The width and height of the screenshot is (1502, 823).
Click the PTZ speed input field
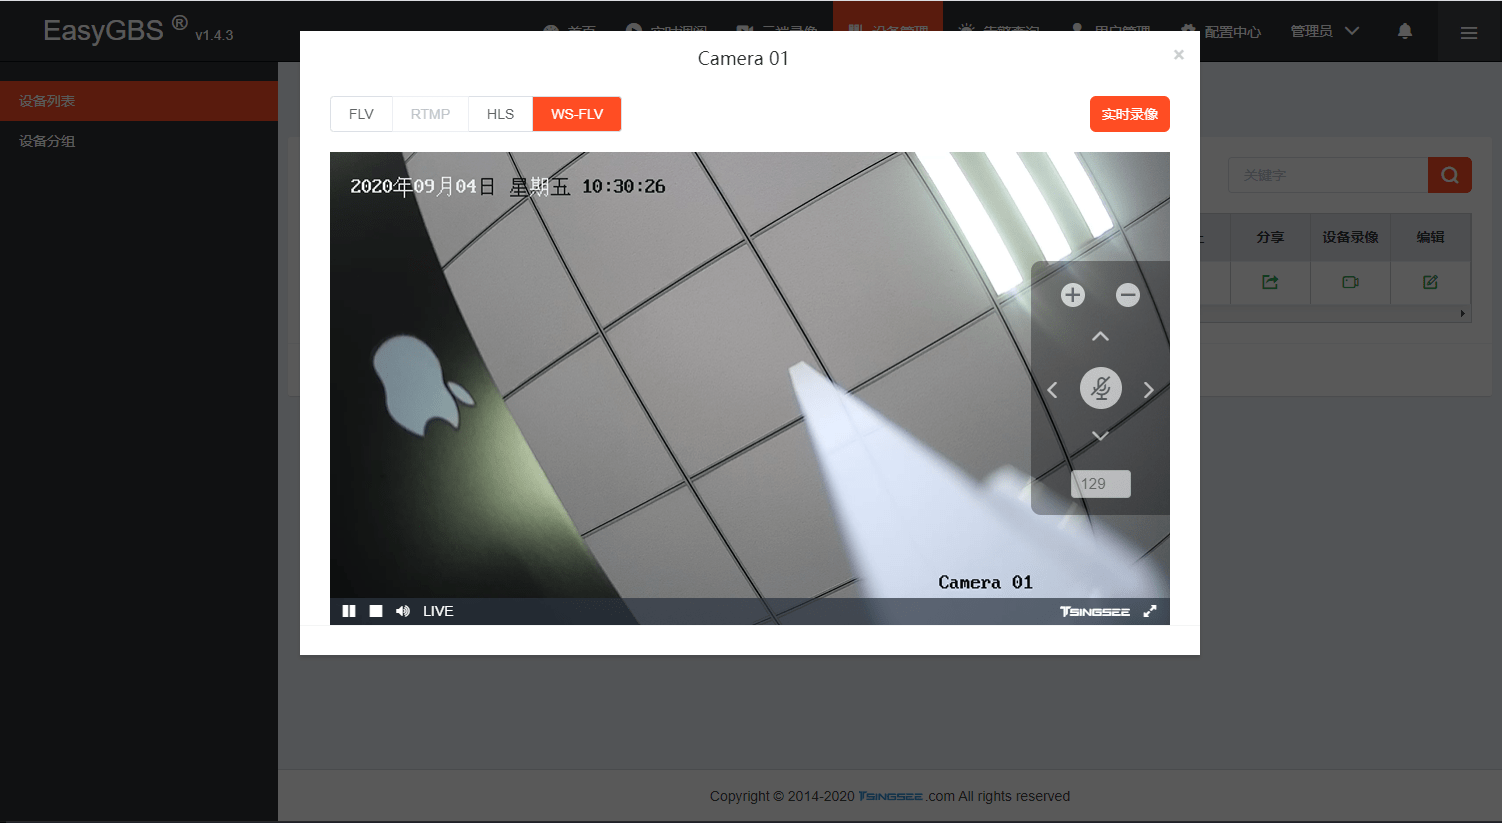tap(1100, 484)
